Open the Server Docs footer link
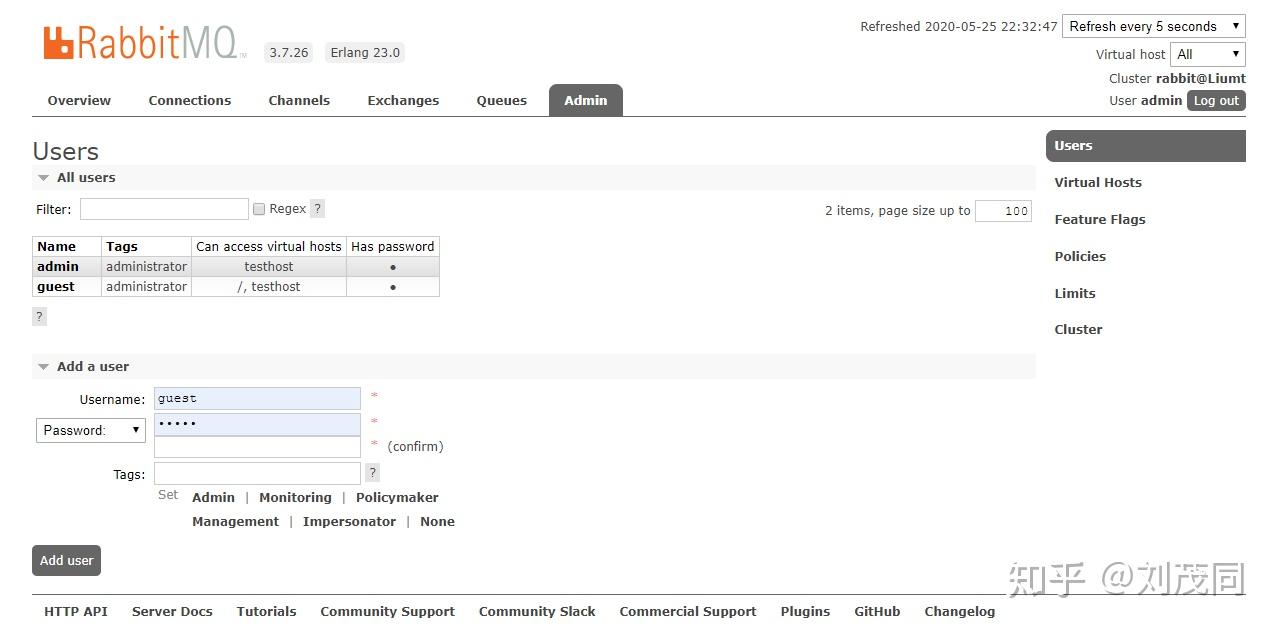 click(172, 611)
